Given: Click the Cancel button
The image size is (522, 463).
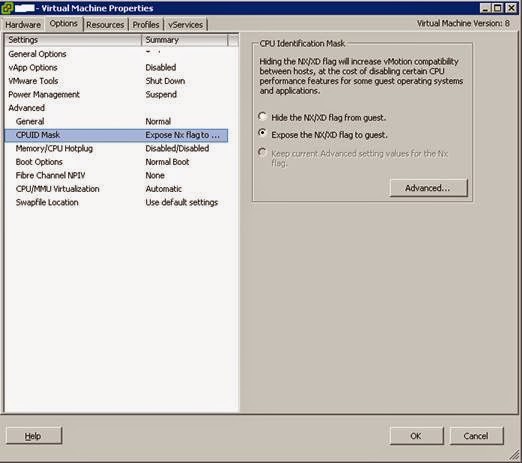Looking at the screenshot, I should (476, 436).
